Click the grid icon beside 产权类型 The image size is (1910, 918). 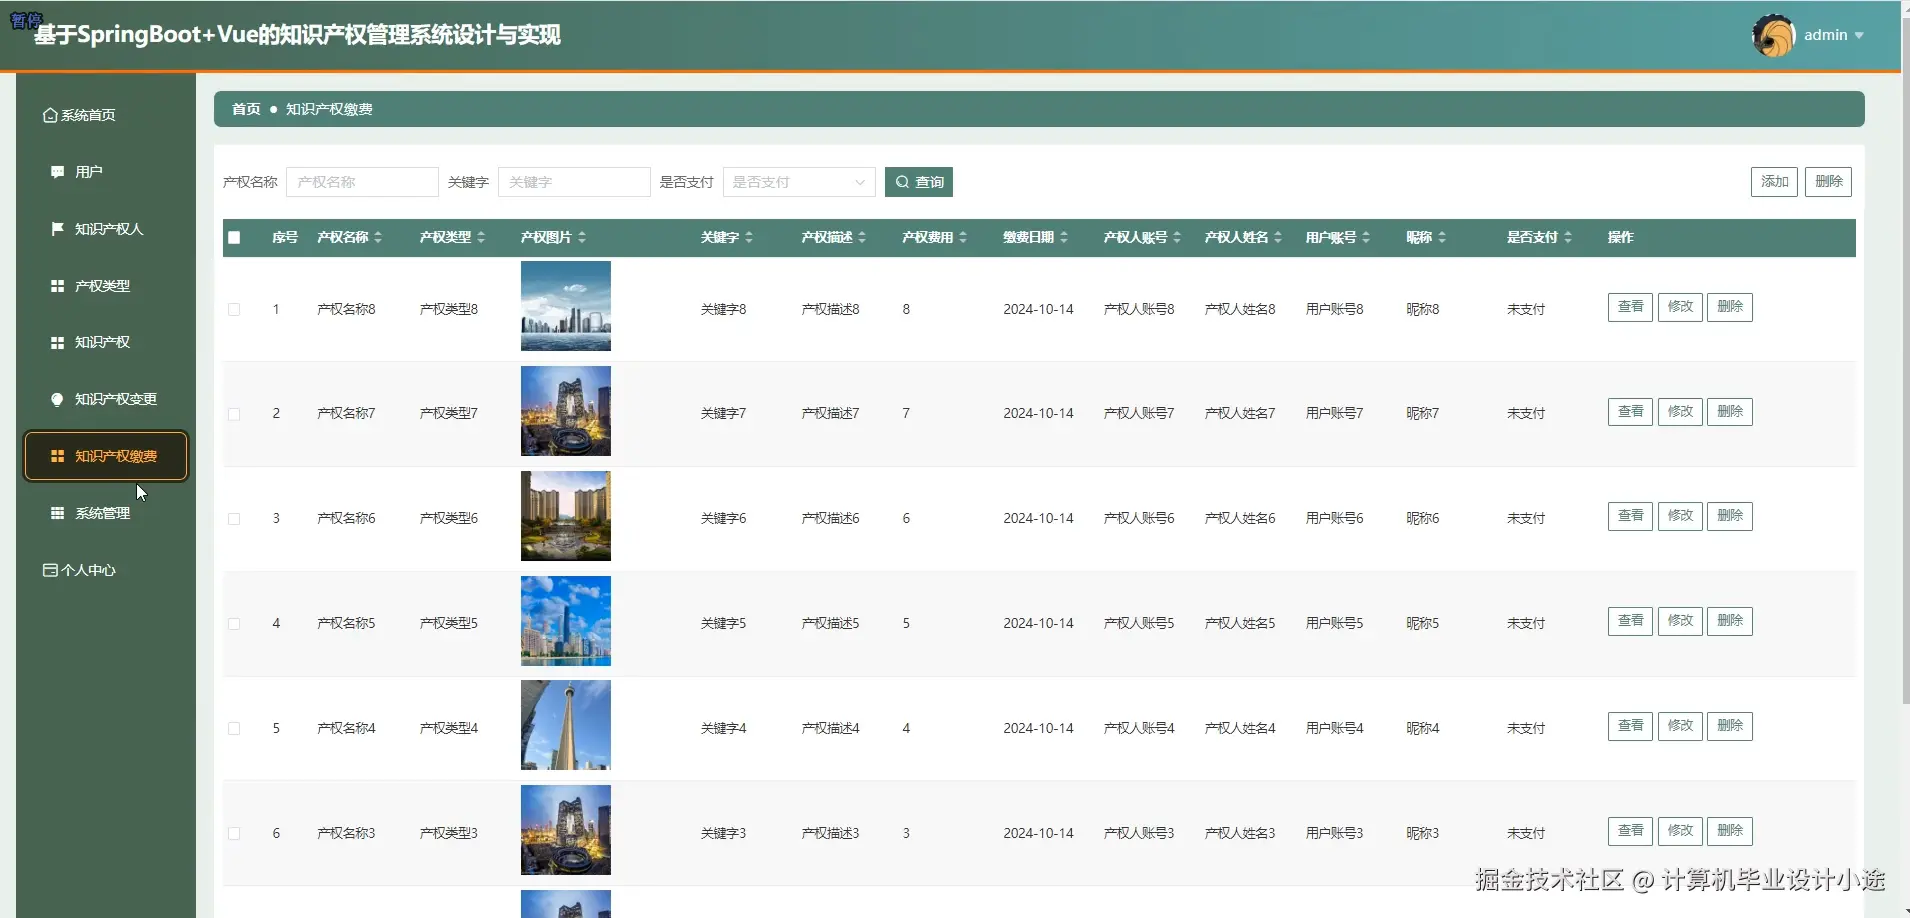click(57, 285)
